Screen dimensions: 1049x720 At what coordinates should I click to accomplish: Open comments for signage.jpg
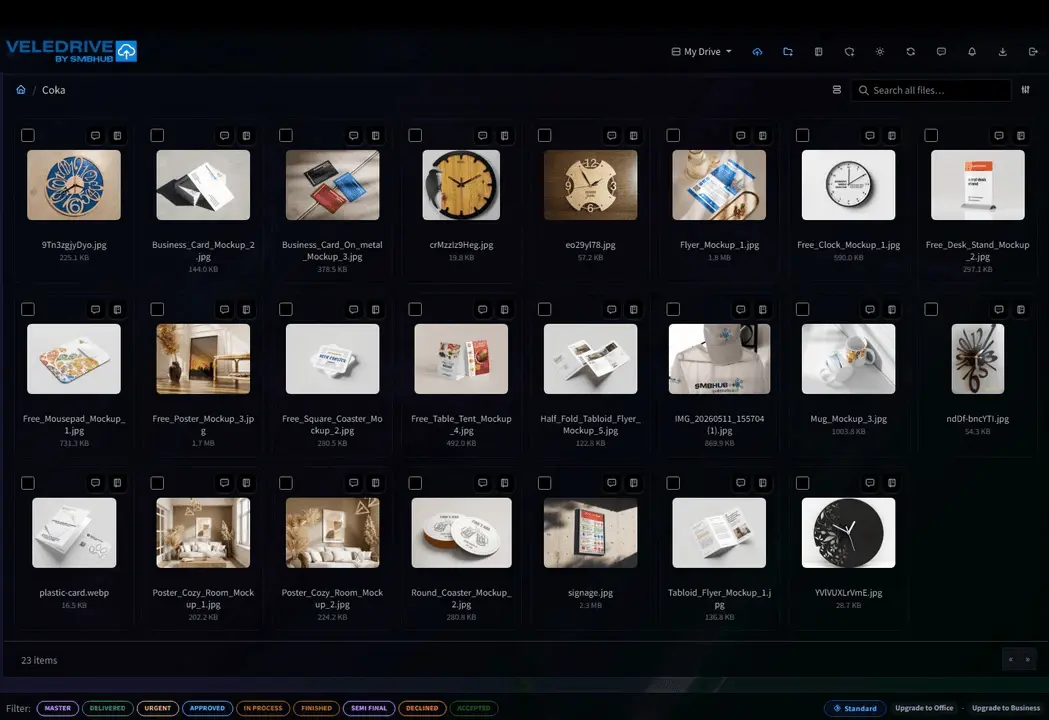611,483
